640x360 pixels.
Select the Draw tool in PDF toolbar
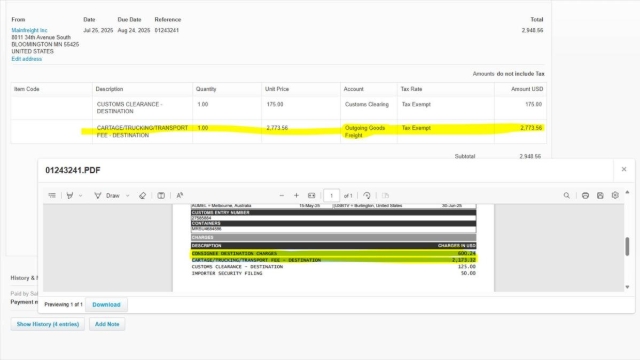tap(107, 196)
